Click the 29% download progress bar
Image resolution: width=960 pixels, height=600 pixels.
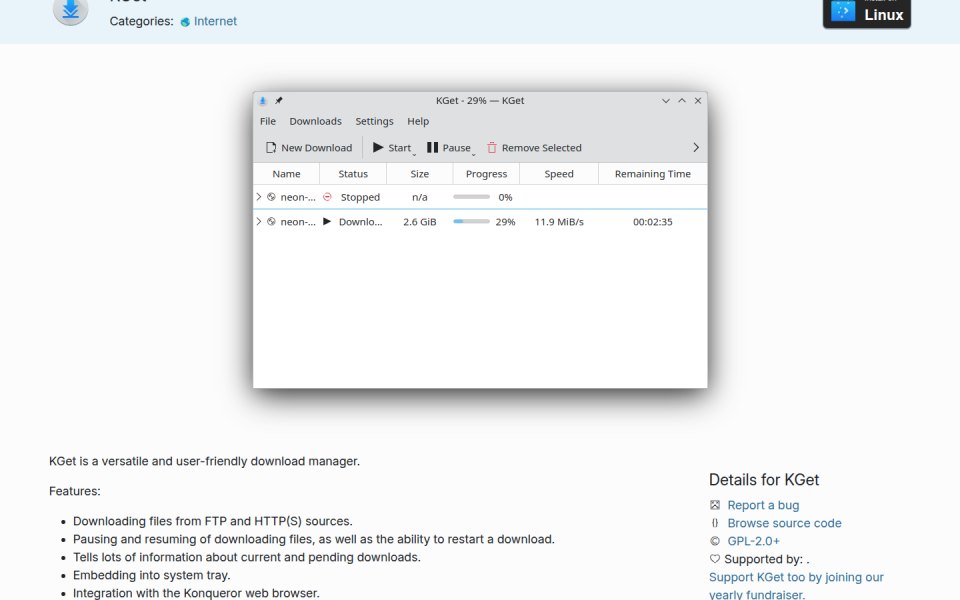tap(471, 222)
